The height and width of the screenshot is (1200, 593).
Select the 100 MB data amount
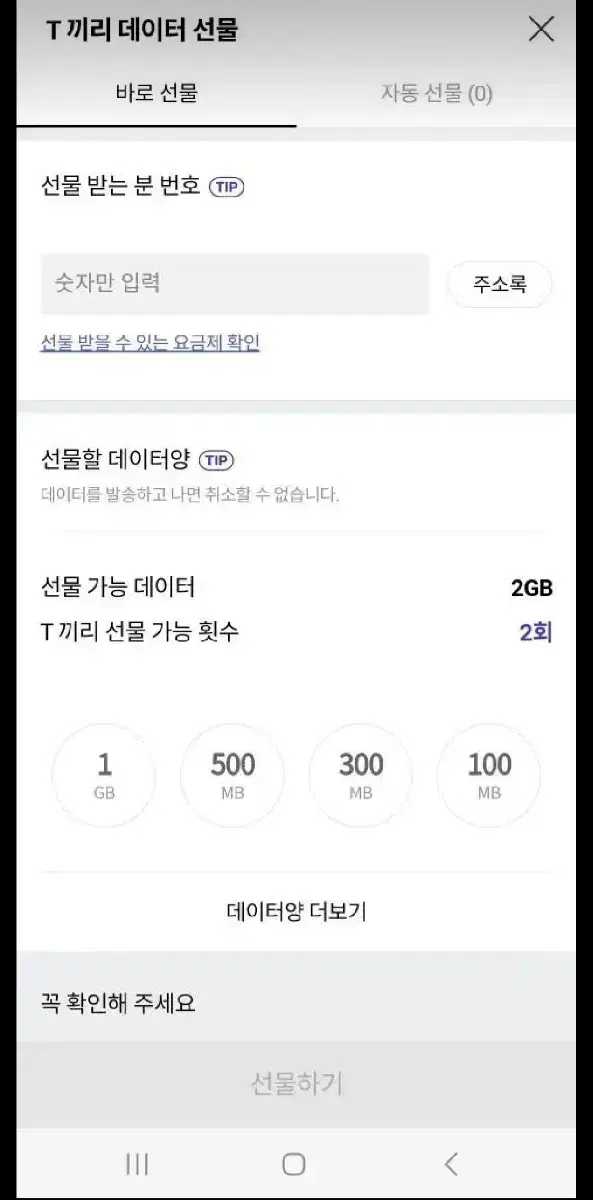click(x=489, y=776)
